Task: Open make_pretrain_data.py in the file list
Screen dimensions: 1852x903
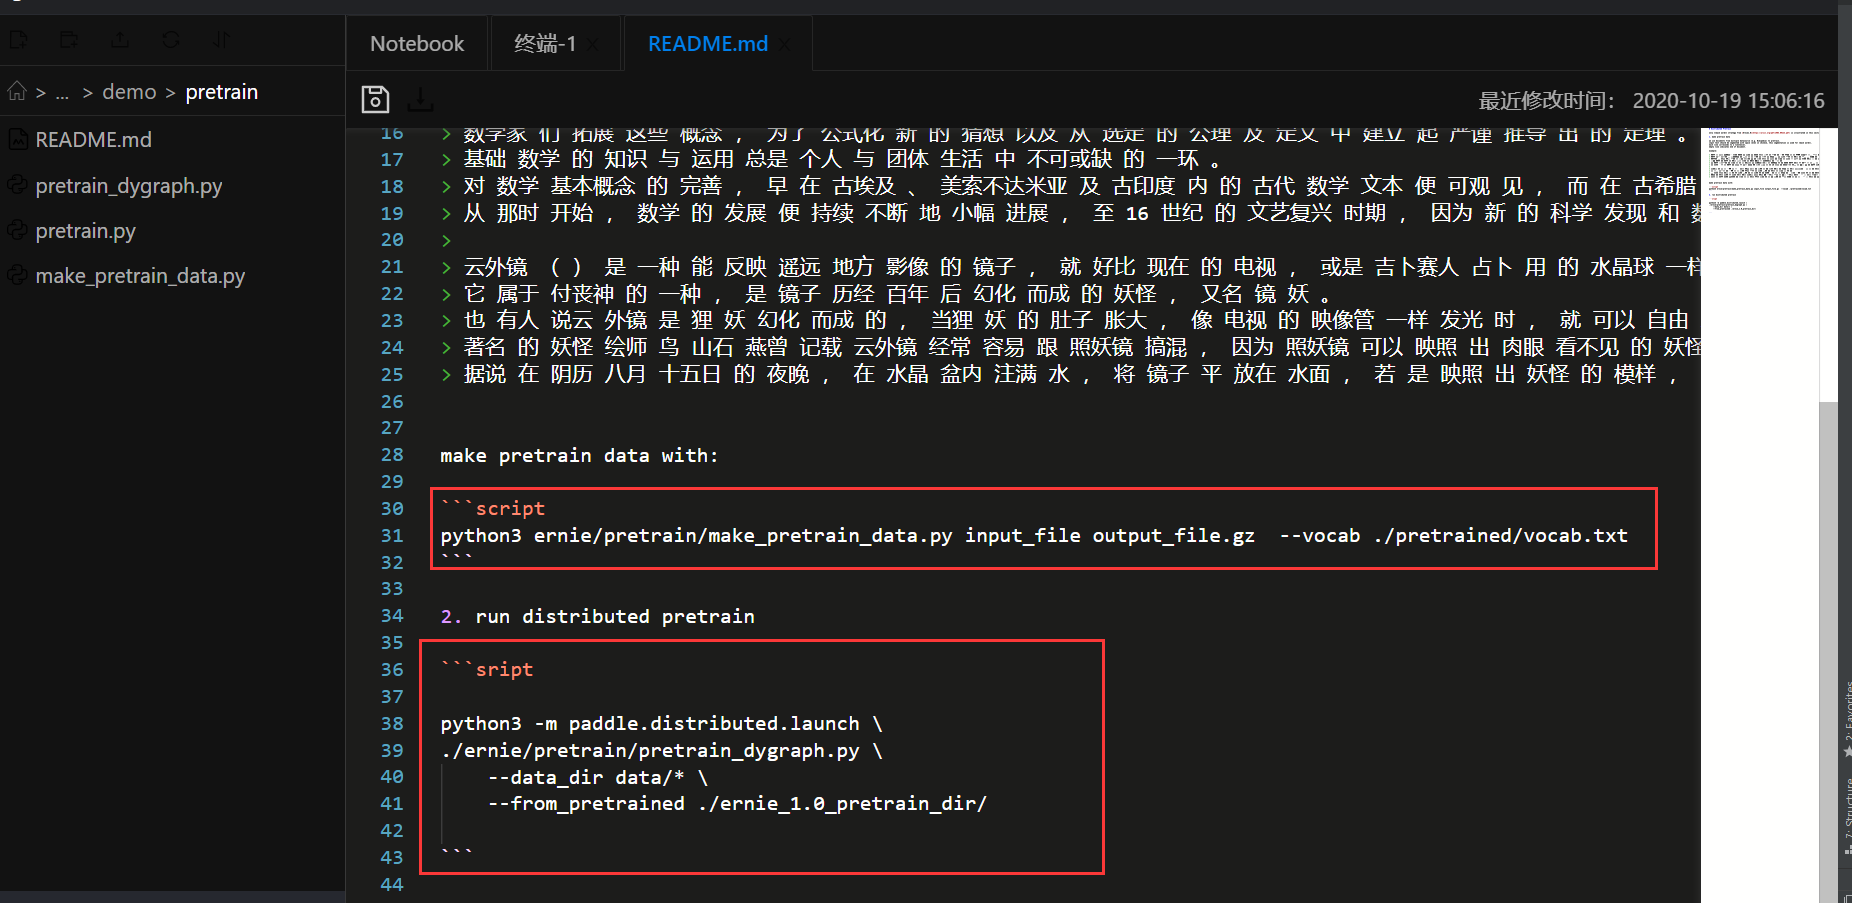Action: click(x=140, y=276)
